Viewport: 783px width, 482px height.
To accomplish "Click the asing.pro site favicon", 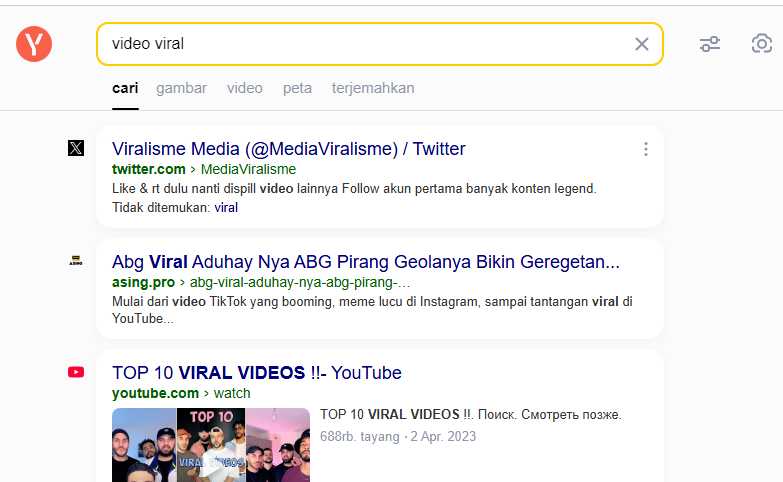I will click(76, 260).
